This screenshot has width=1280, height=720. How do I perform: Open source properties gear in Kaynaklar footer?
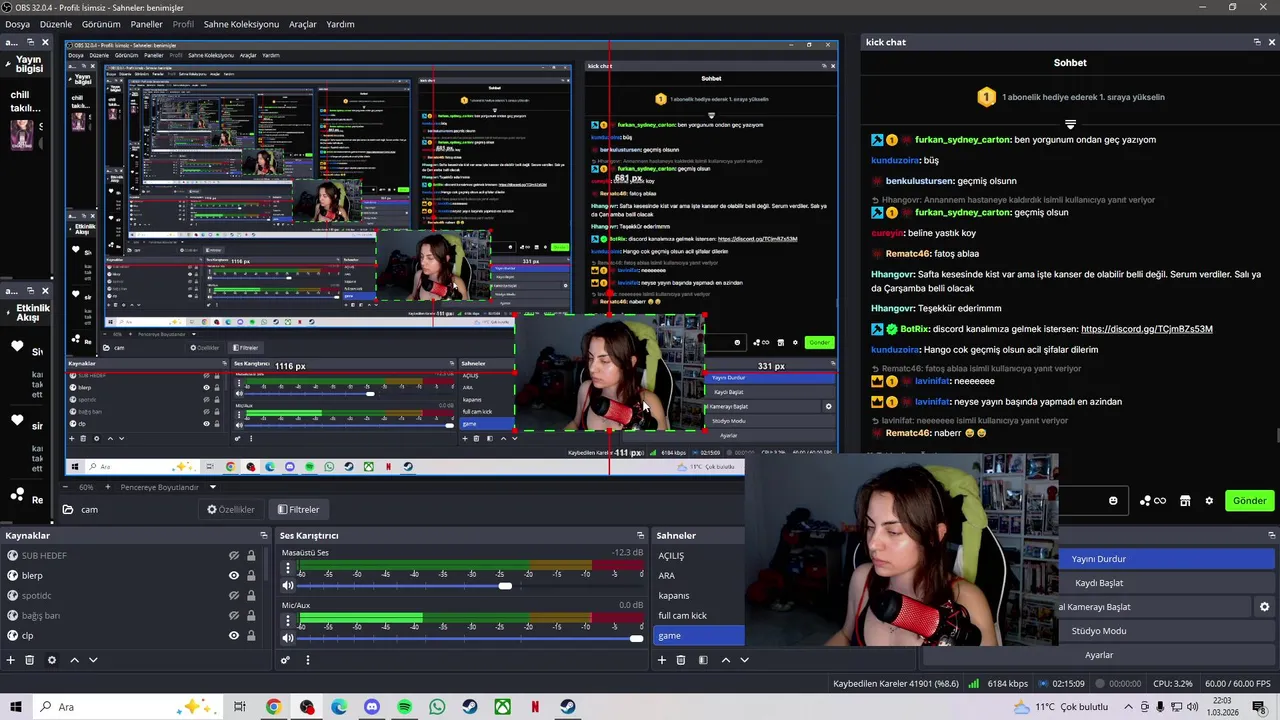click(x=52, y=660)
